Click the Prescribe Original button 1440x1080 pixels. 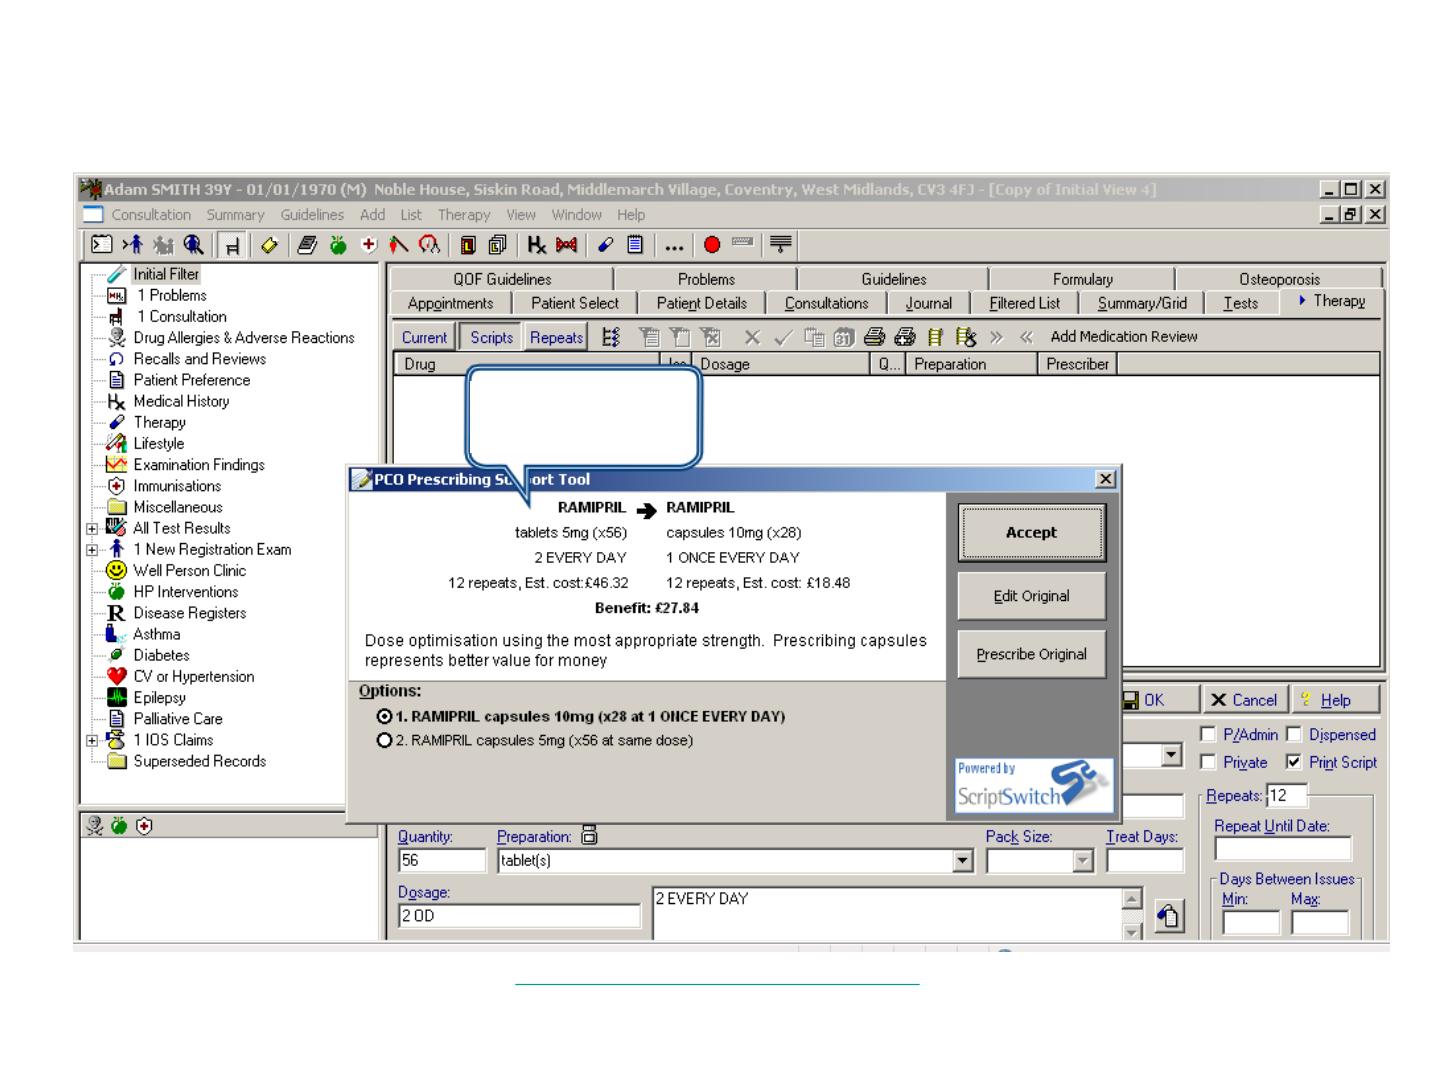[1031, 655]
